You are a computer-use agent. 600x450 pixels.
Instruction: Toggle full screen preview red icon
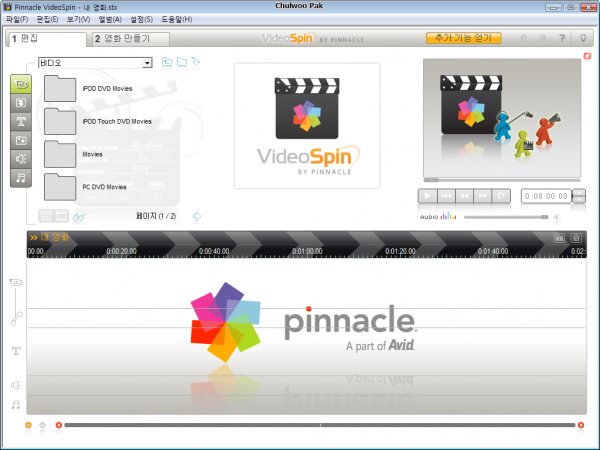[587, 56]
